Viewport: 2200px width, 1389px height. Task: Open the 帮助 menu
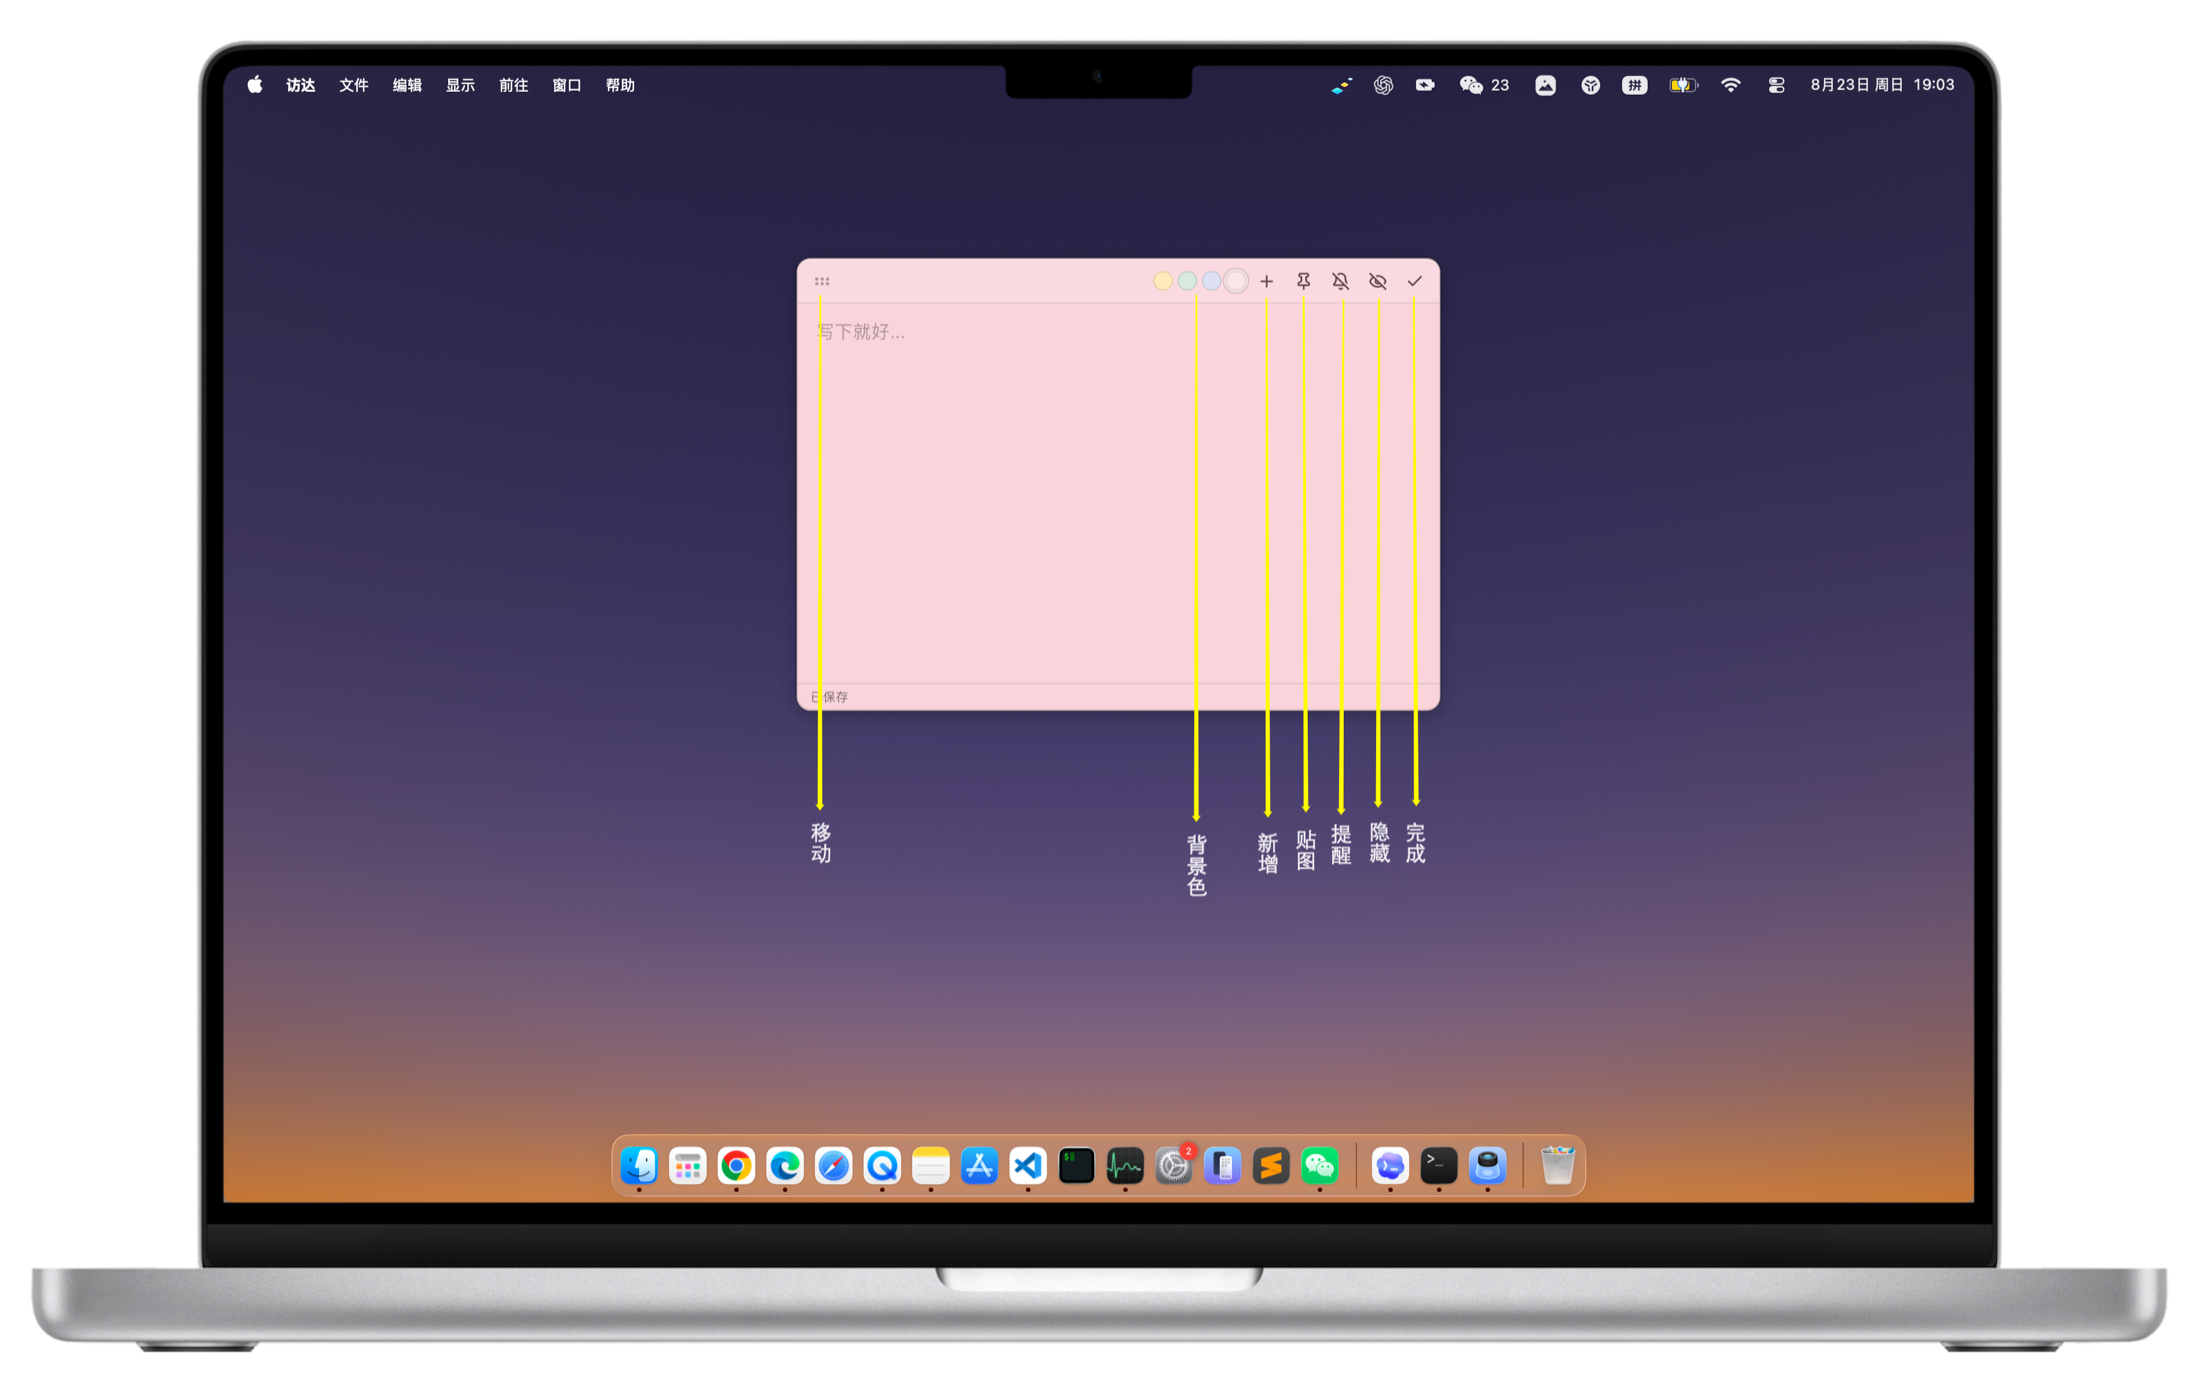pos(620,85)
